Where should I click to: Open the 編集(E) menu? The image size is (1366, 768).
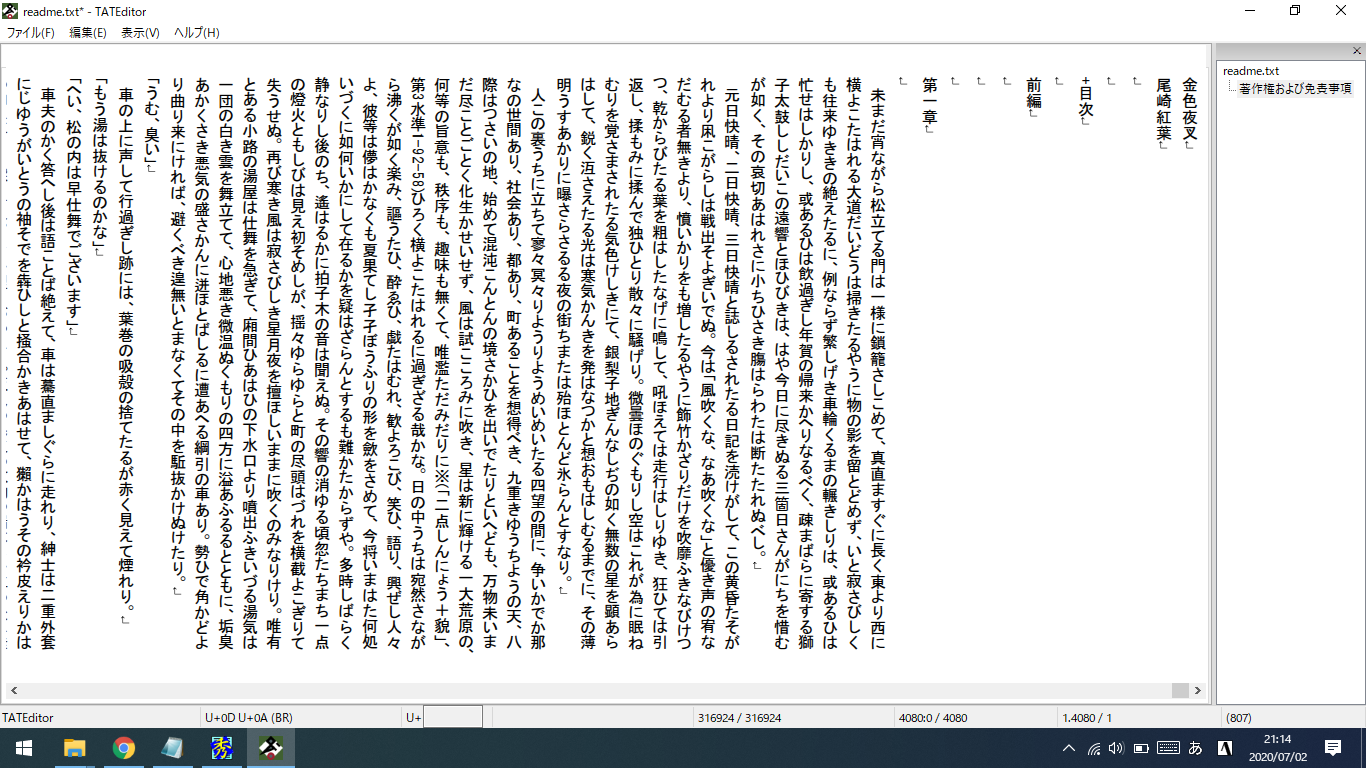[x=87, y=33]
